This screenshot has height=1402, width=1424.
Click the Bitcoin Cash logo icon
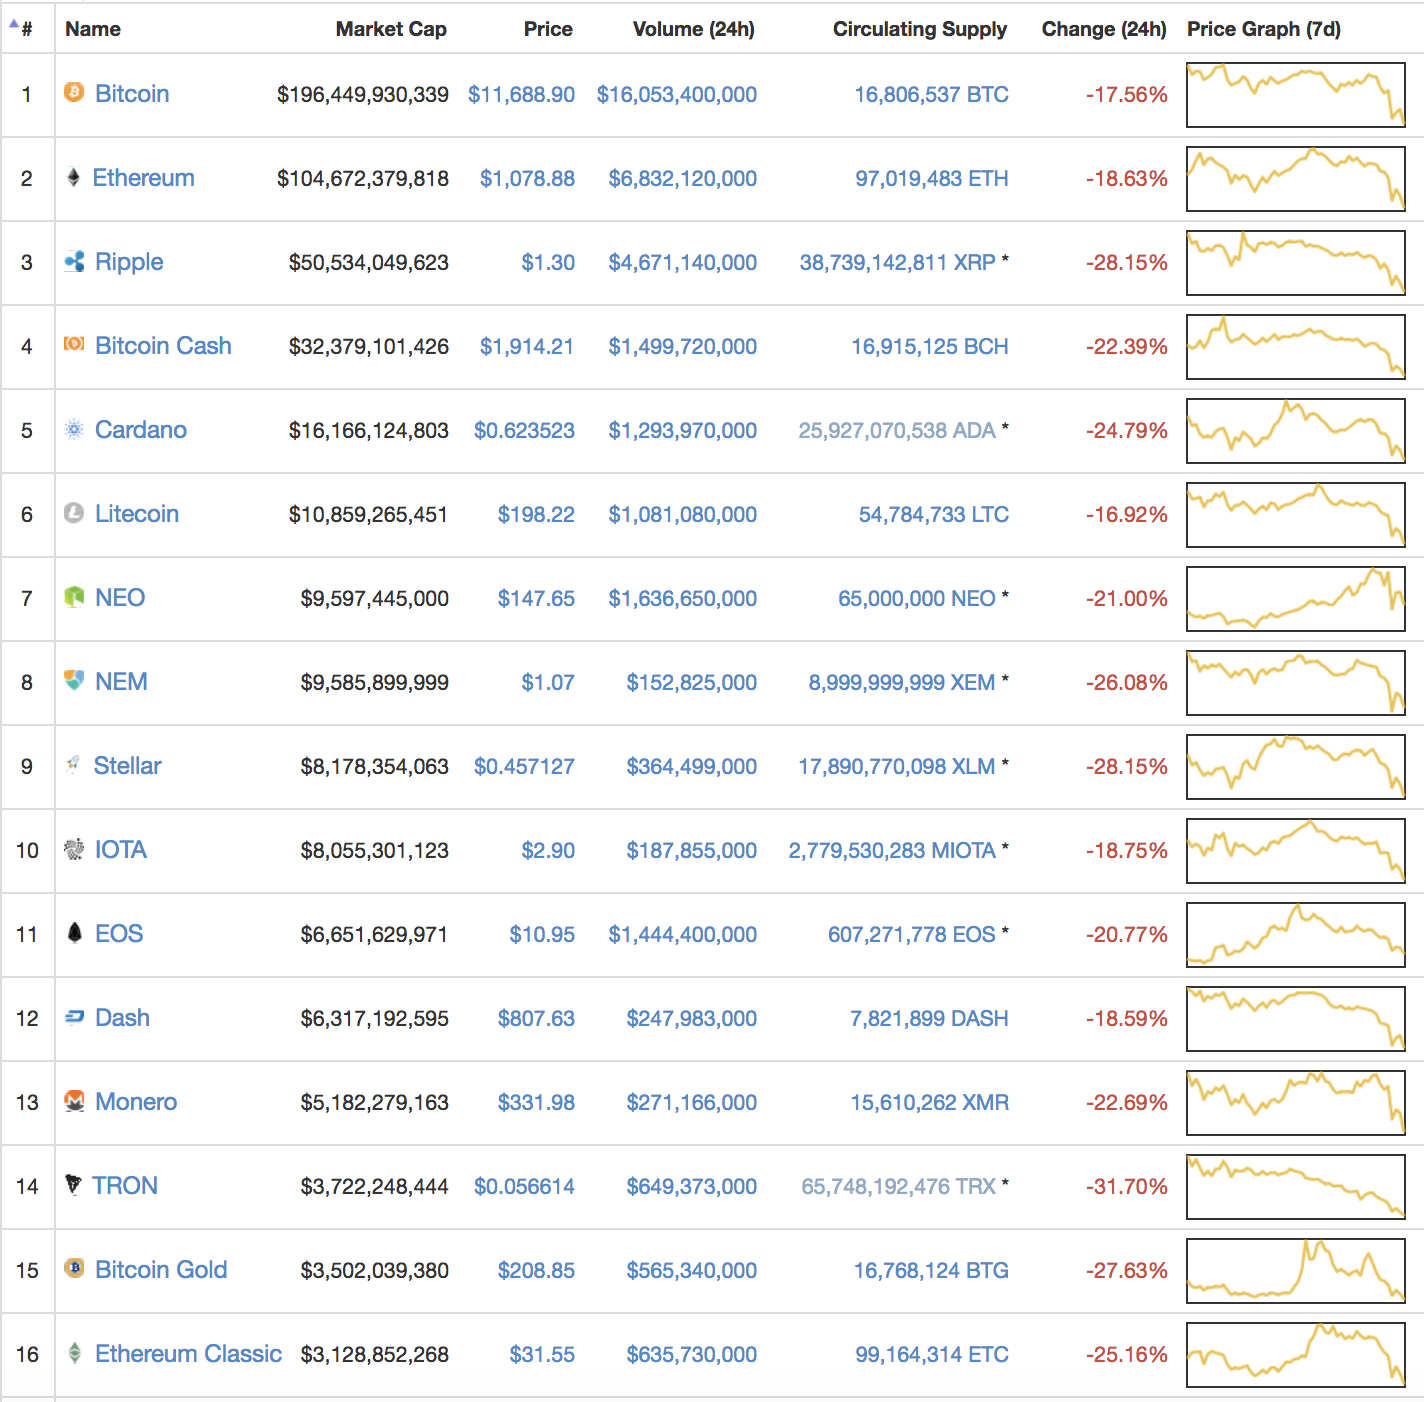(74, 344)
